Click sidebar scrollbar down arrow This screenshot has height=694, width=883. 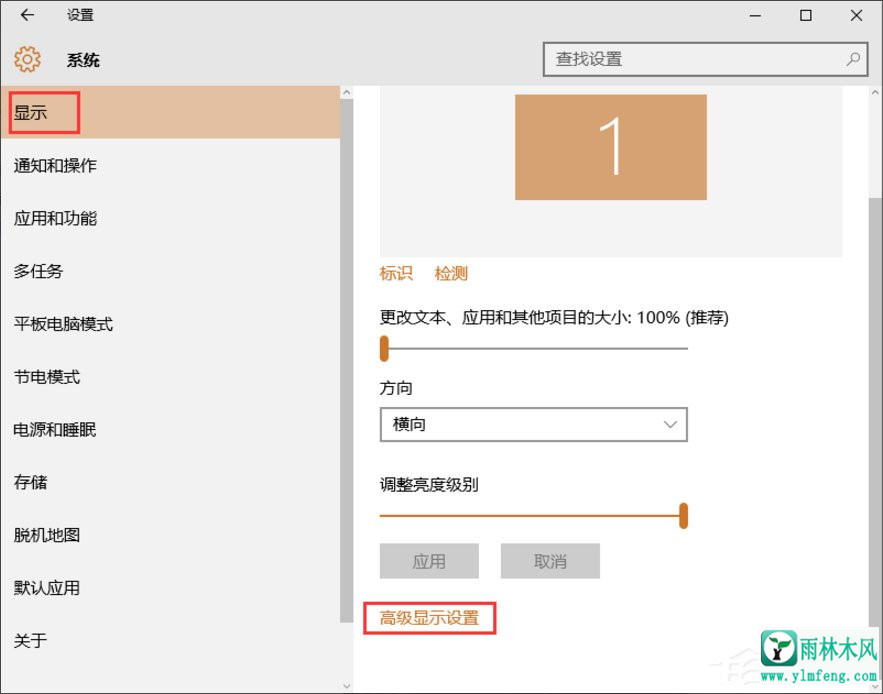(346, 686)
